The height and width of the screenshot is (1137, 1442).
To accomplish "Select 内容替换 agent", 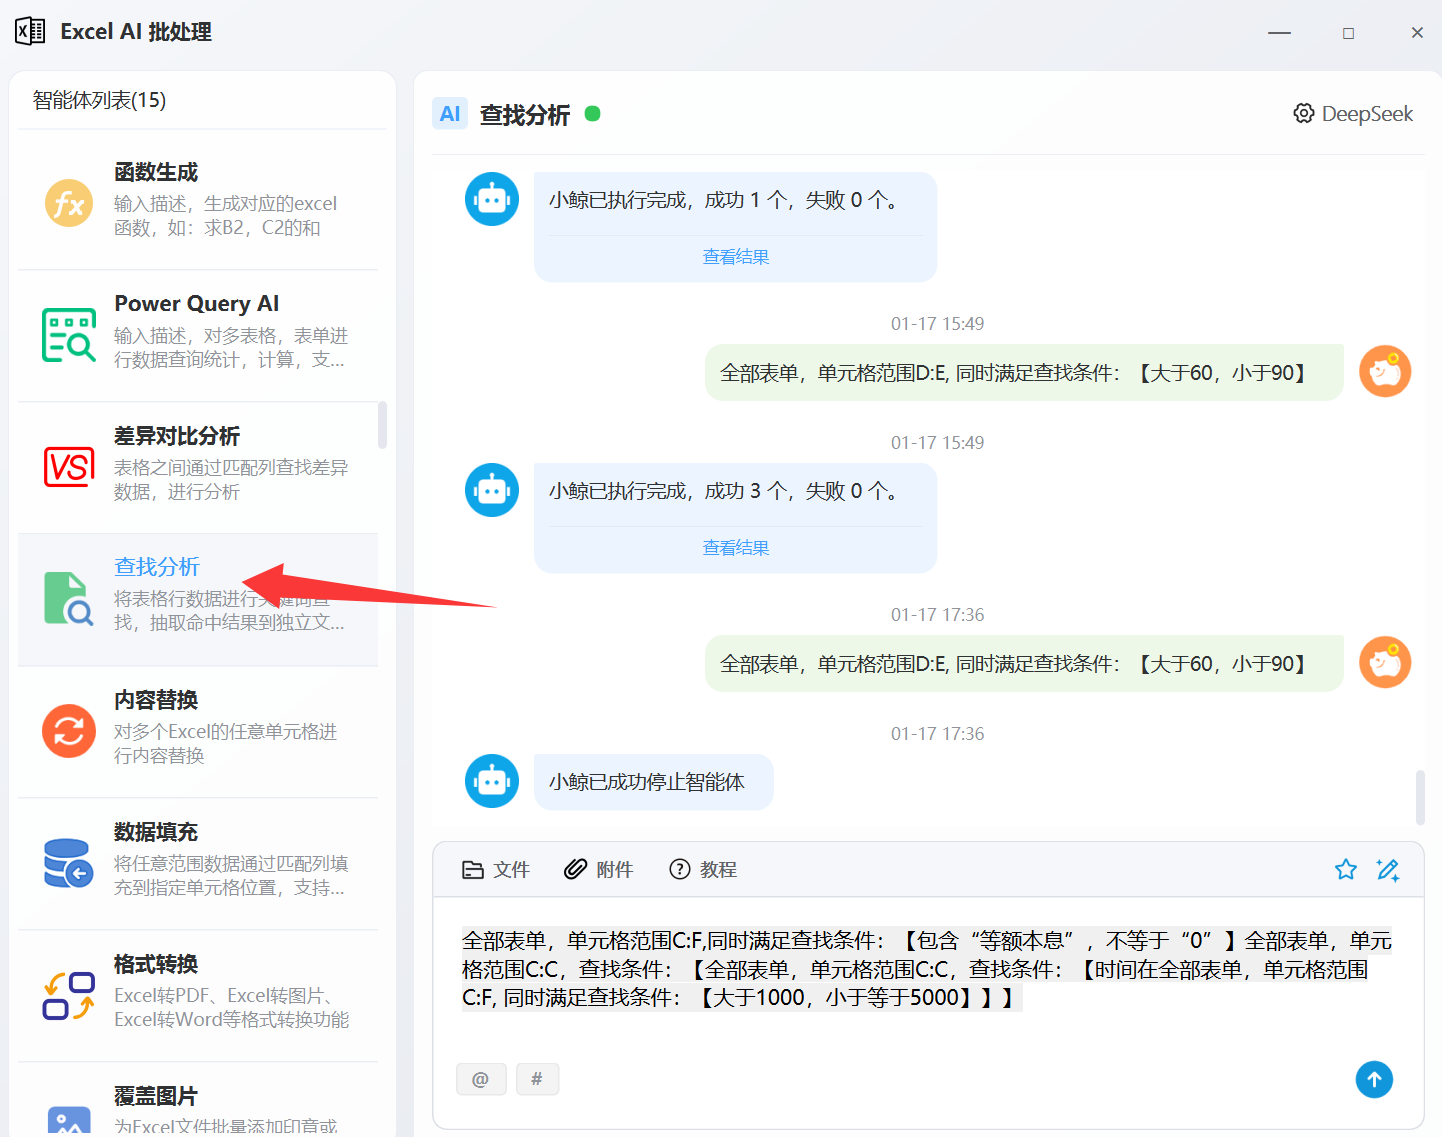I will (198, 731).
